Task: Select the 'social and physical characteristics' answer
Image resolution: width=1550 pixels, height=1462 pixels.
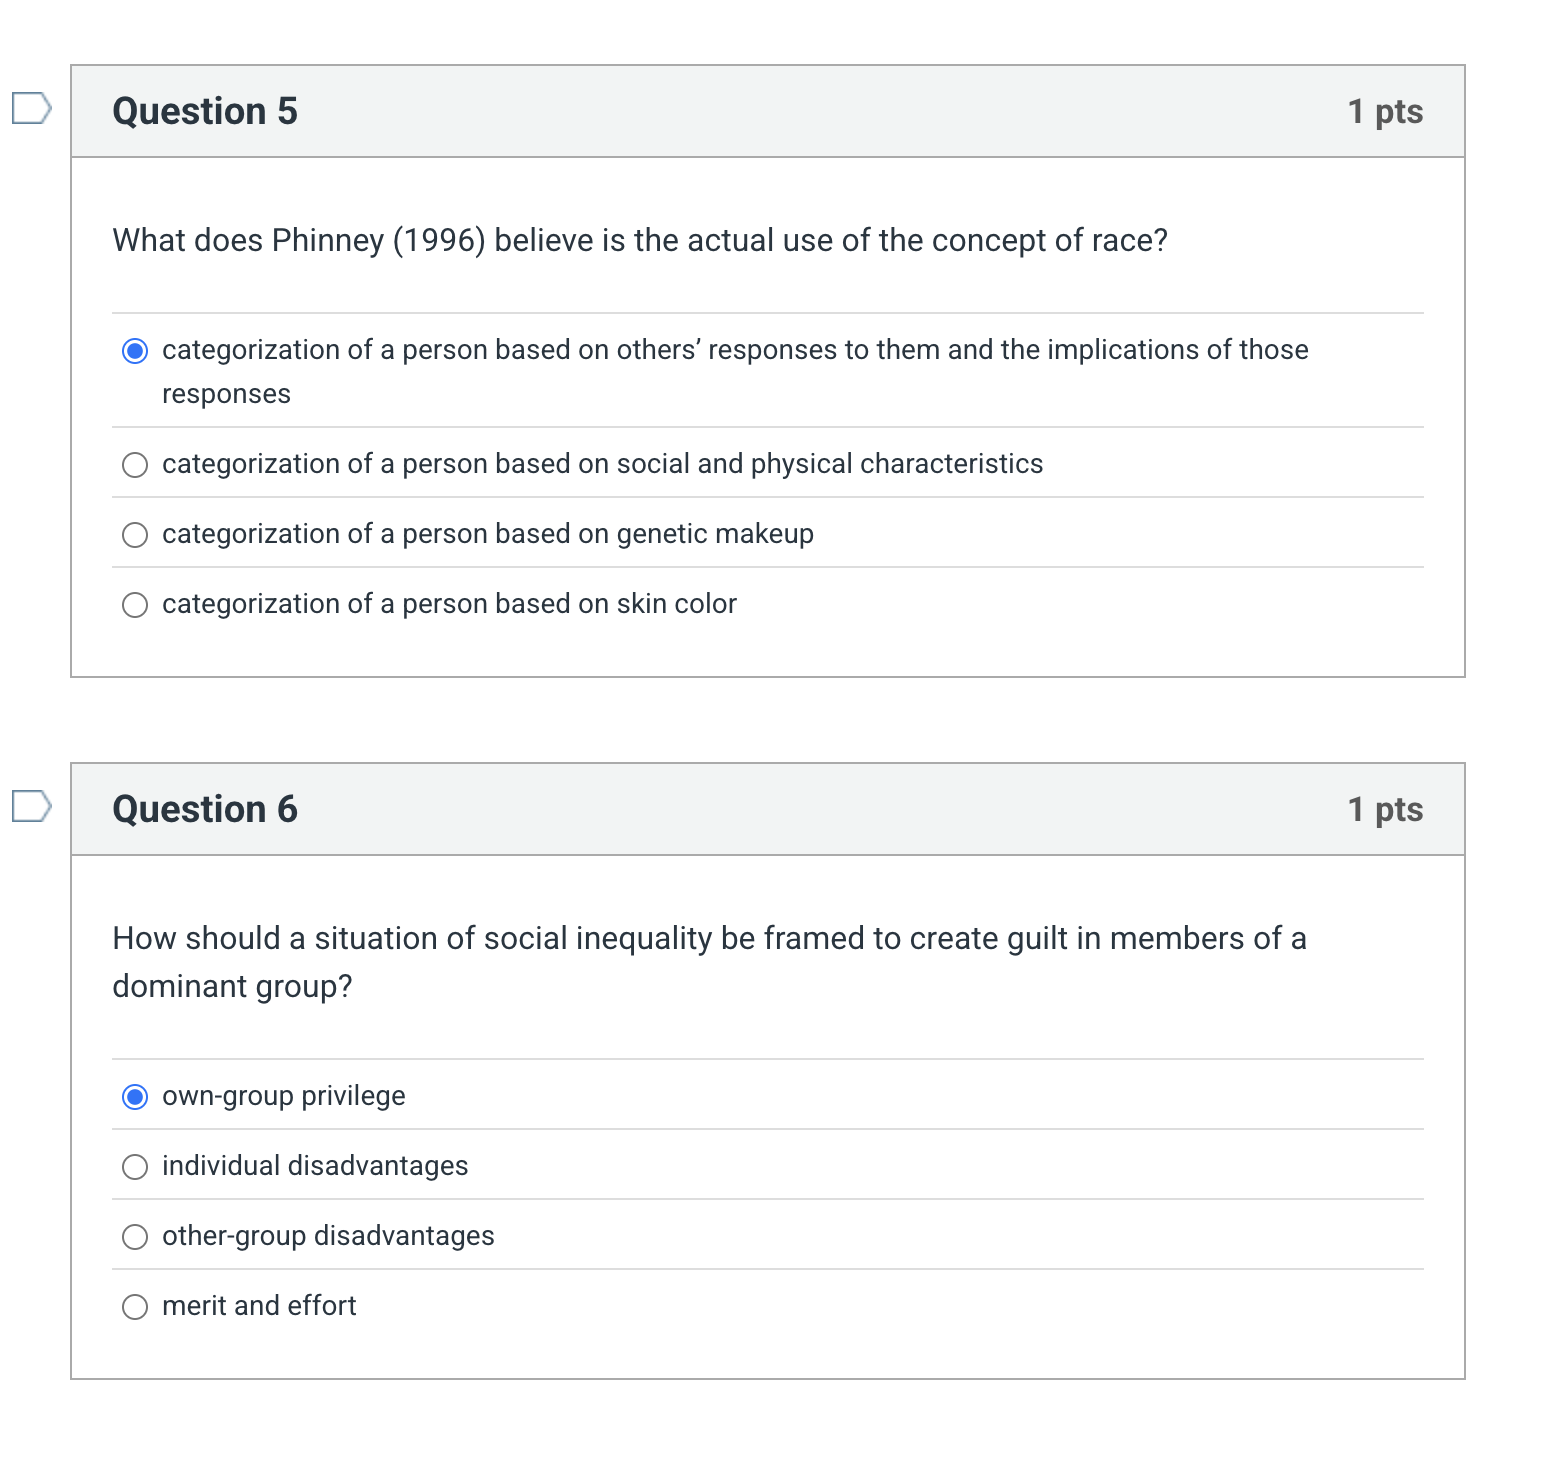Action: point(135,464)
